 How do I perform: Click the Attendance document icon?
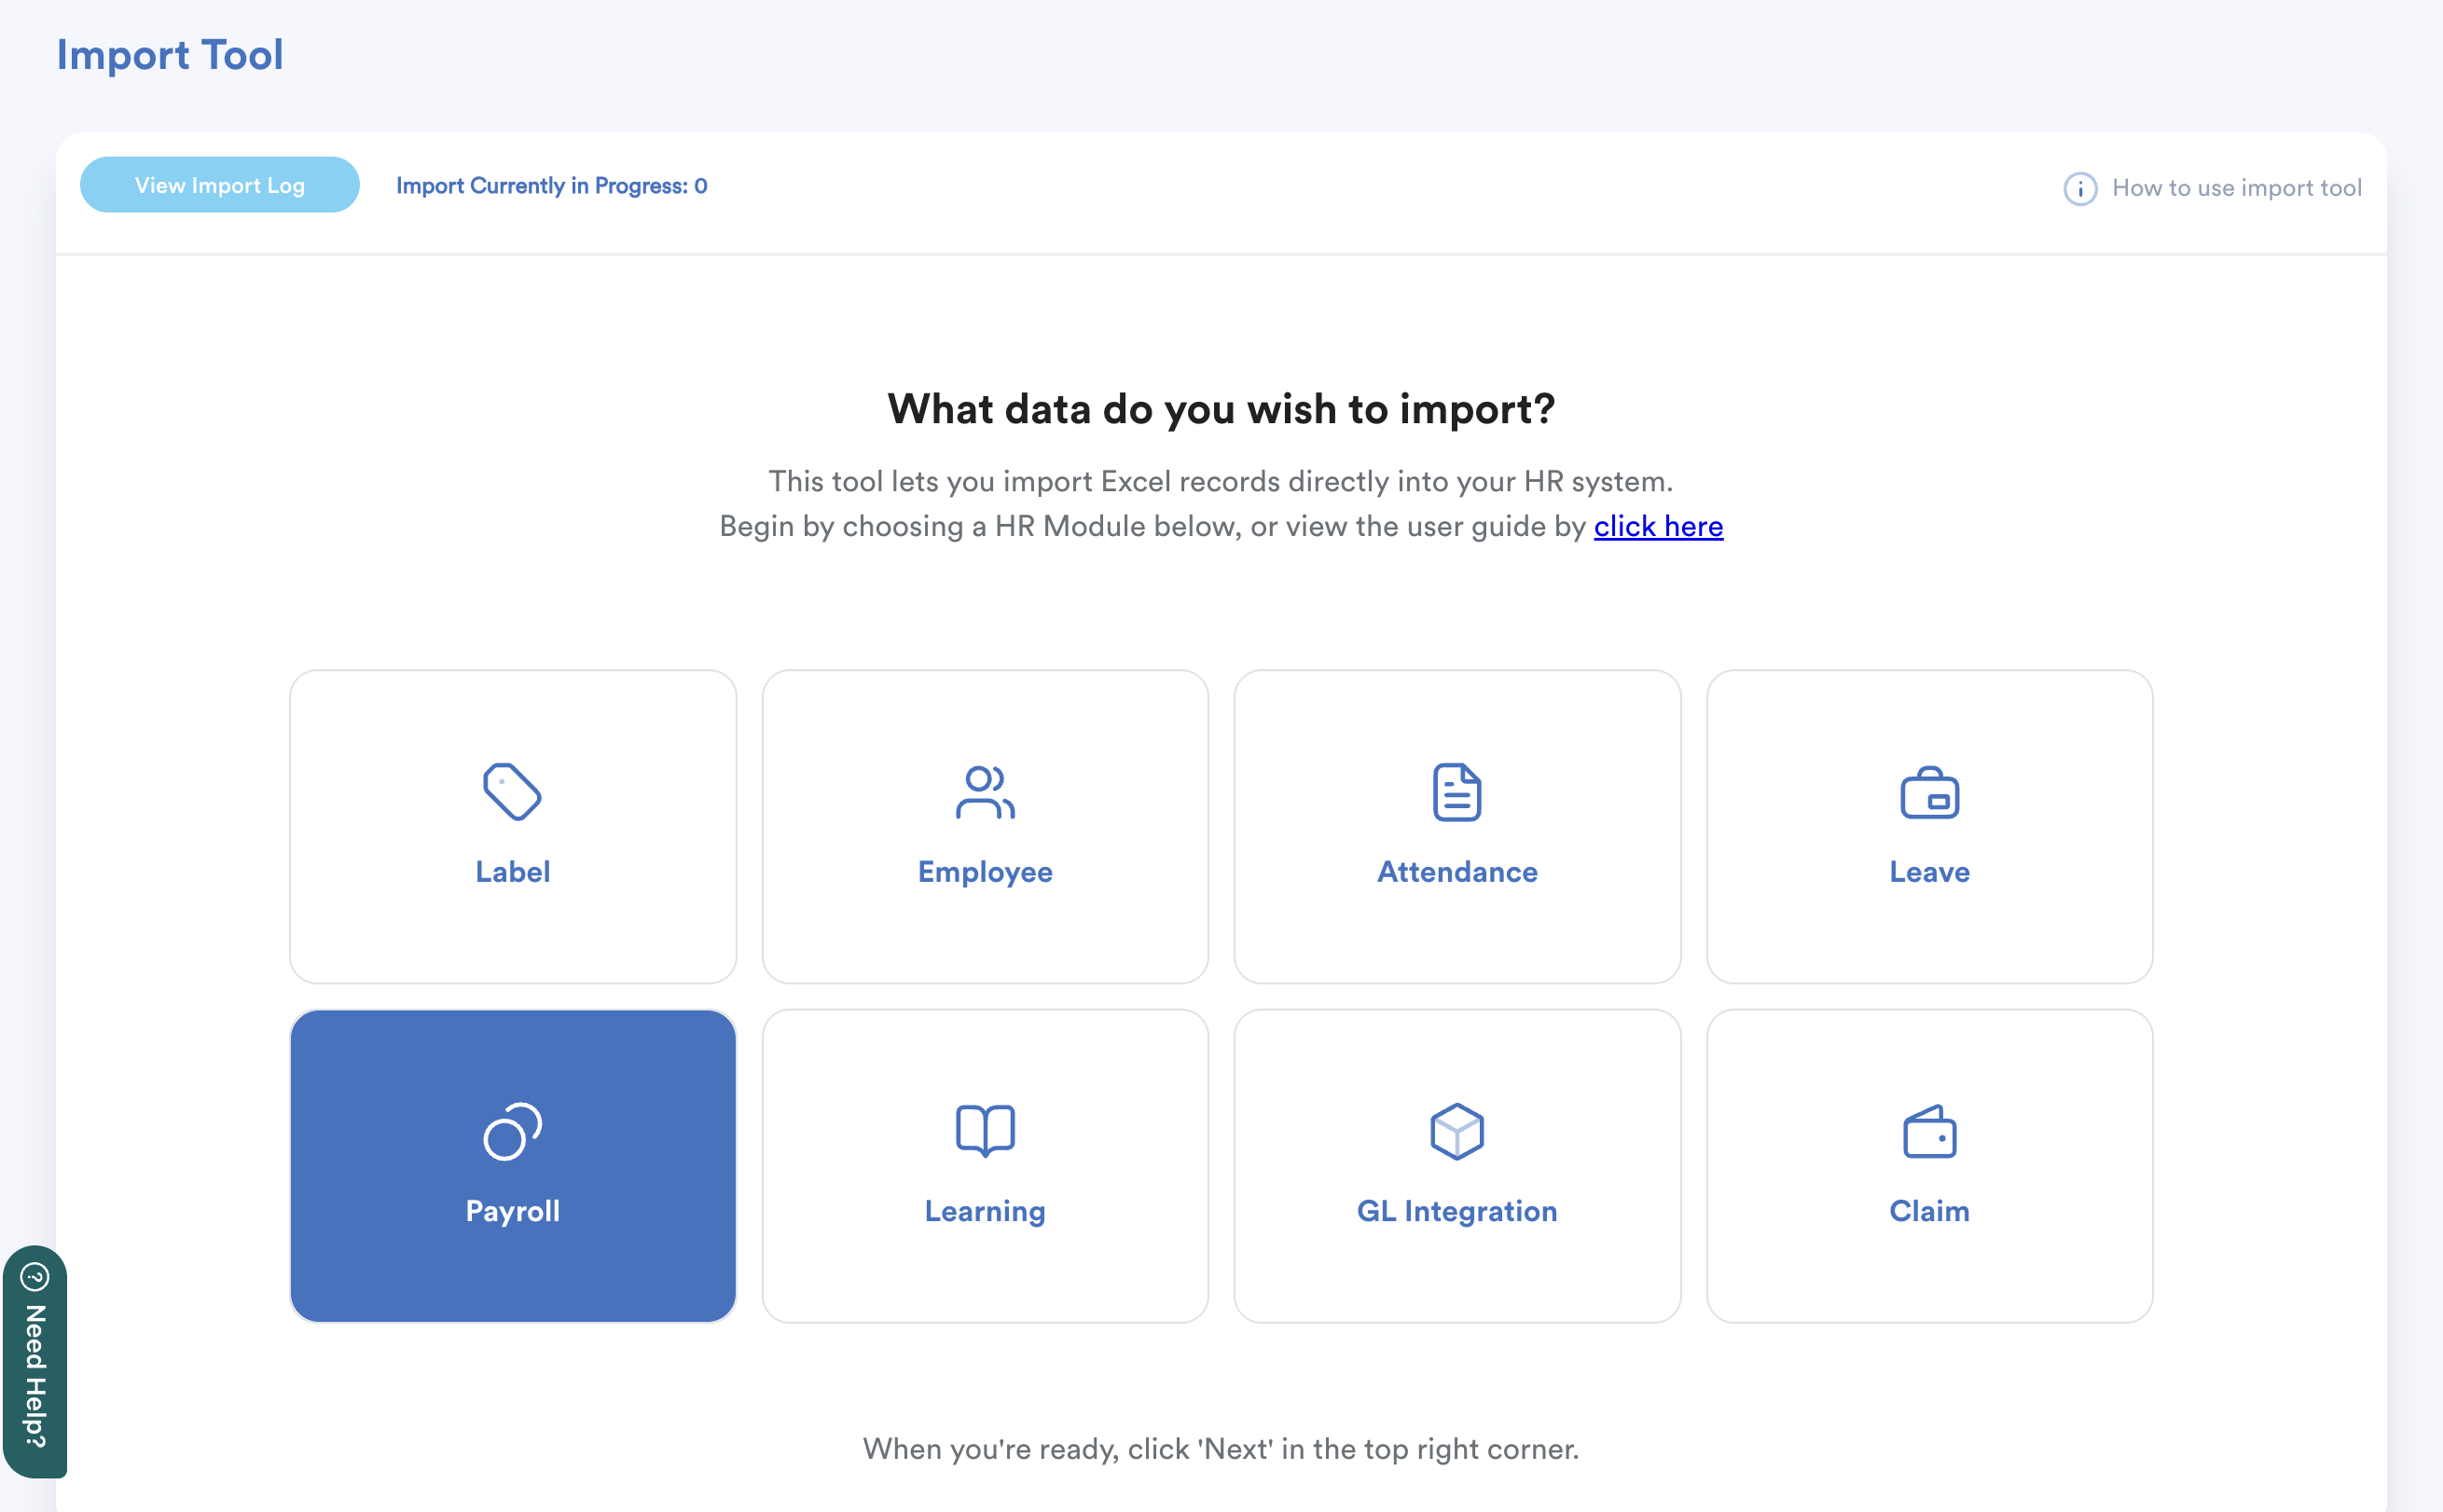[x=1457, y=792]
